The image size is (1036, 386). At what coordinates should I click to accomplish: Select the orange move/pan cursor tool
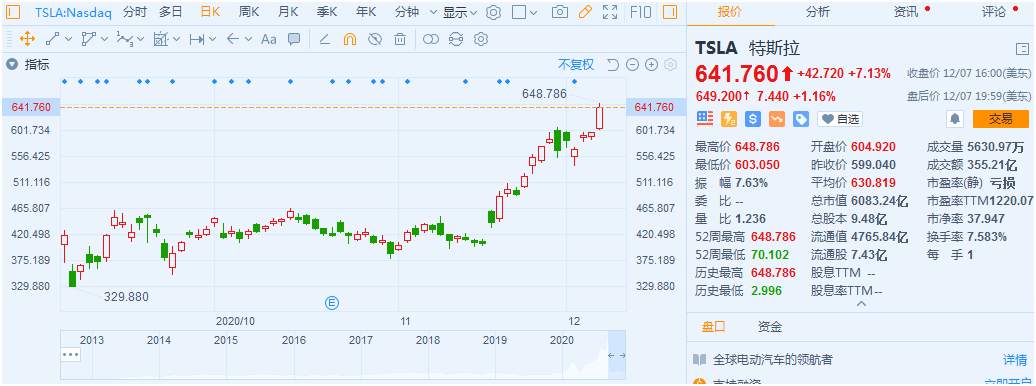click(x=27, y=39)
